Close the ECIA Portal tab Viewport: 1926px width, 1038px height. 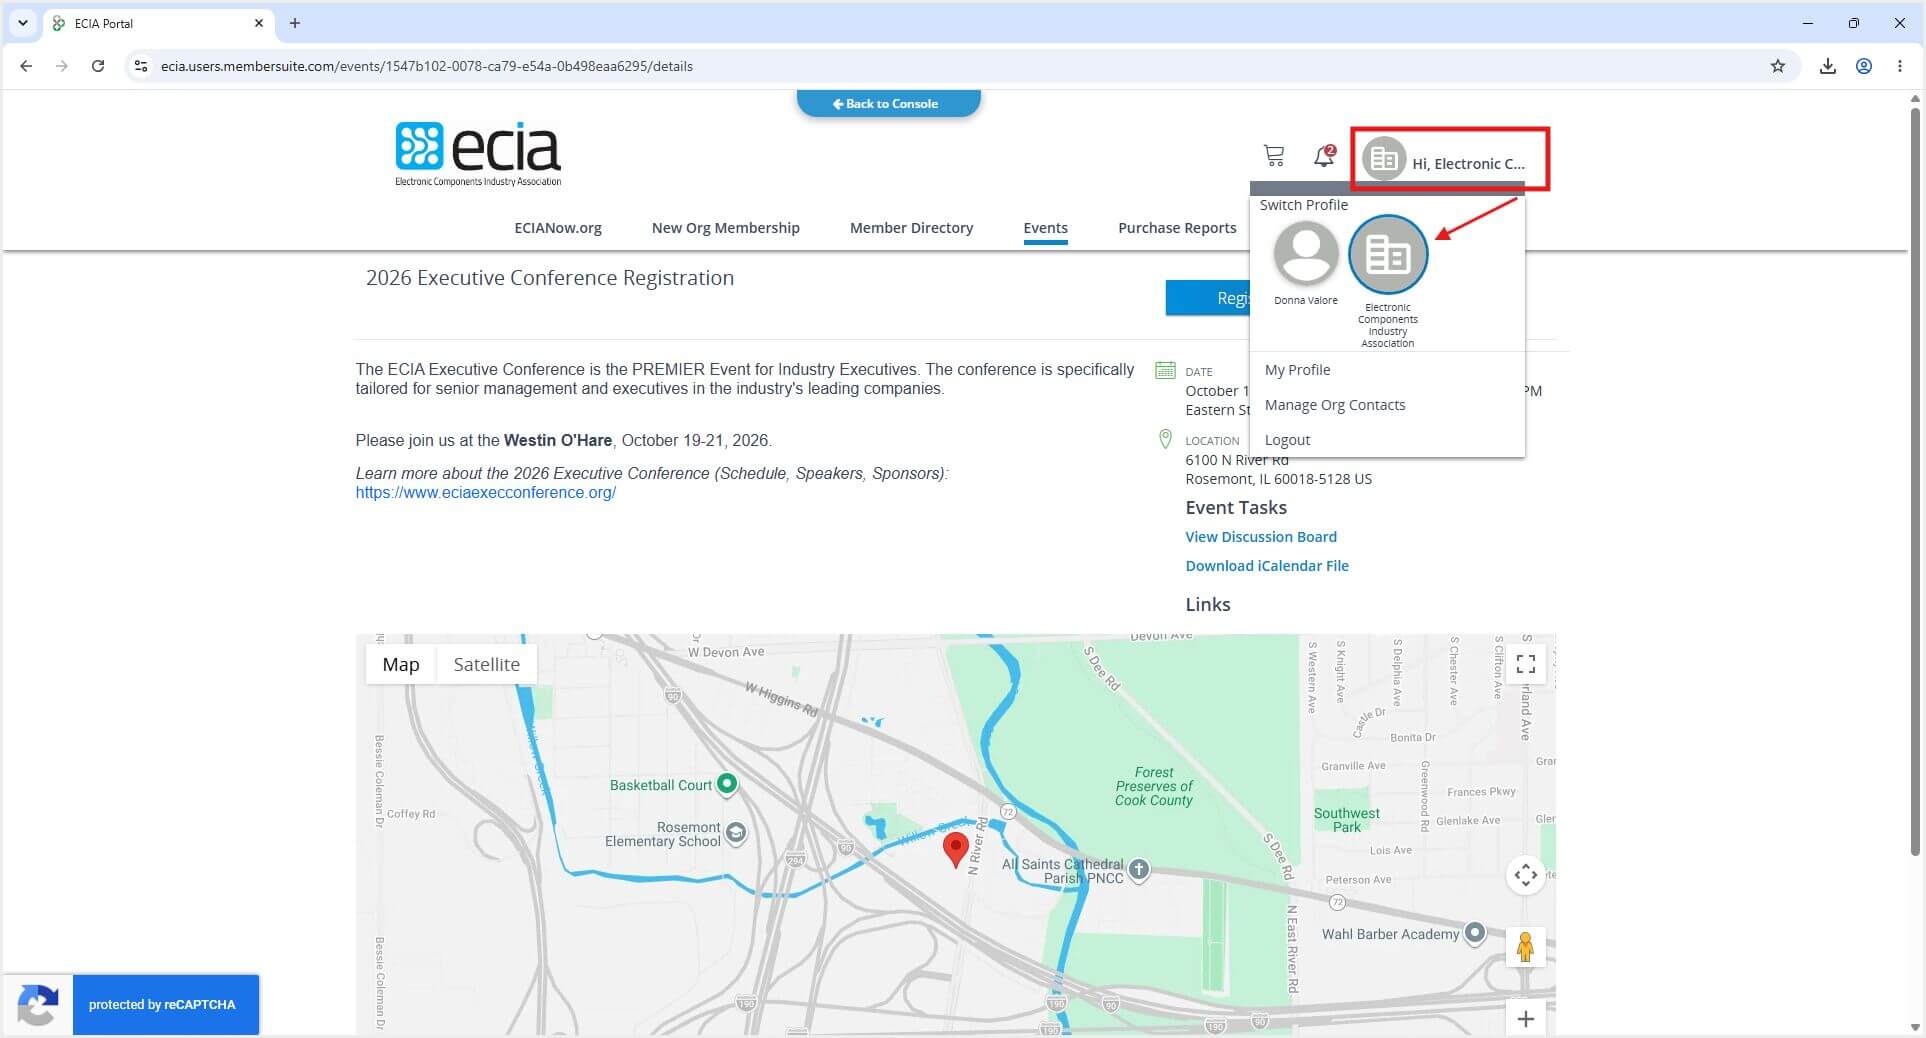pyautogui.click(x=259, y=23)
